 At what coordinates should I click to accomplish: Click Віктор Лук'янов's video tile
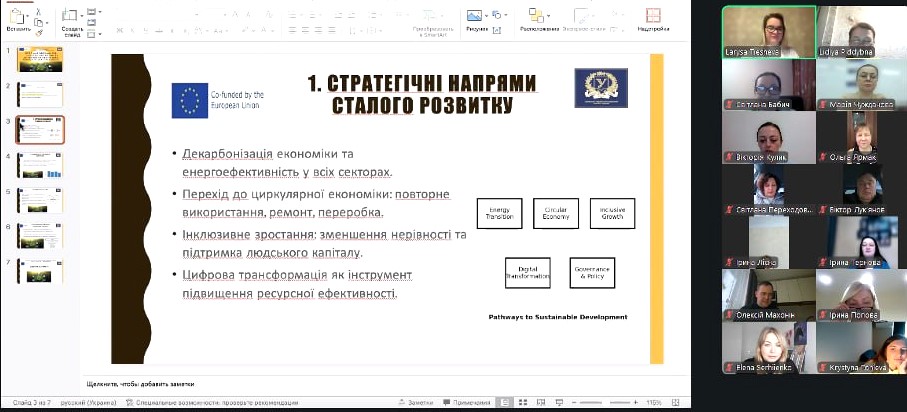(862, 190)
